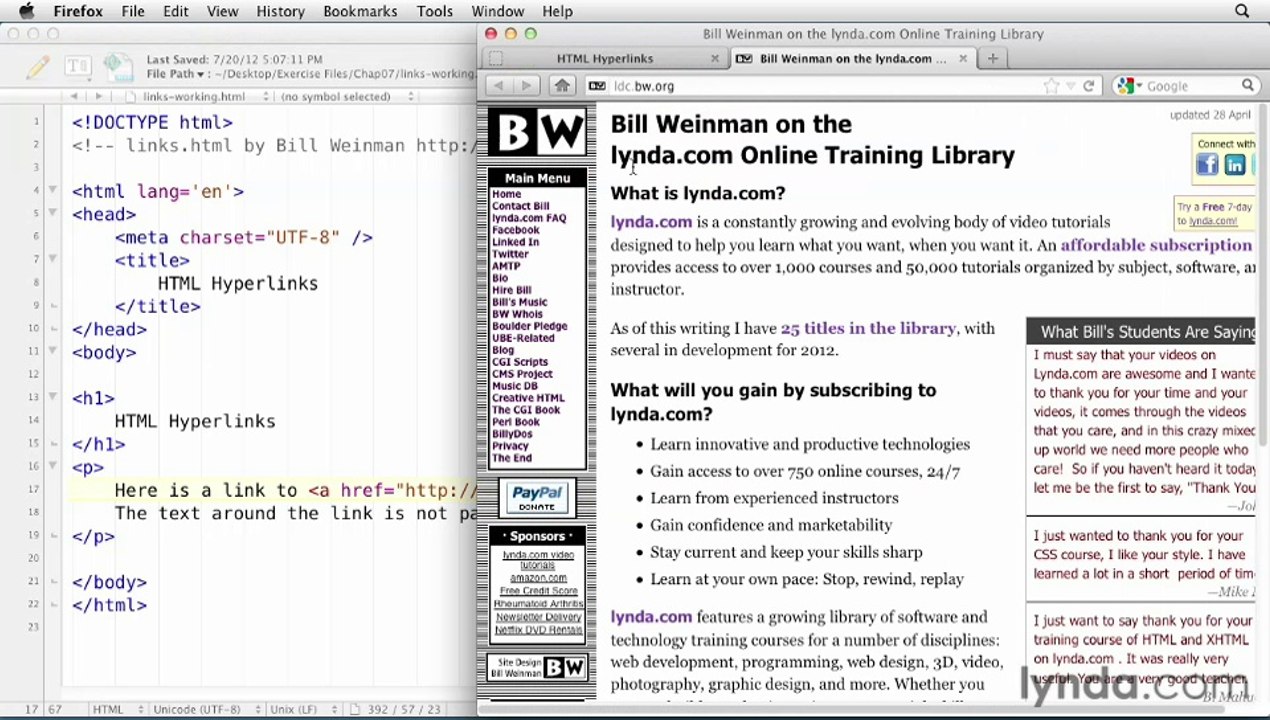Open the URL history dropdown arrow
The image size is (1270, 720).
pyautogui.click(x=1072, y=86)
